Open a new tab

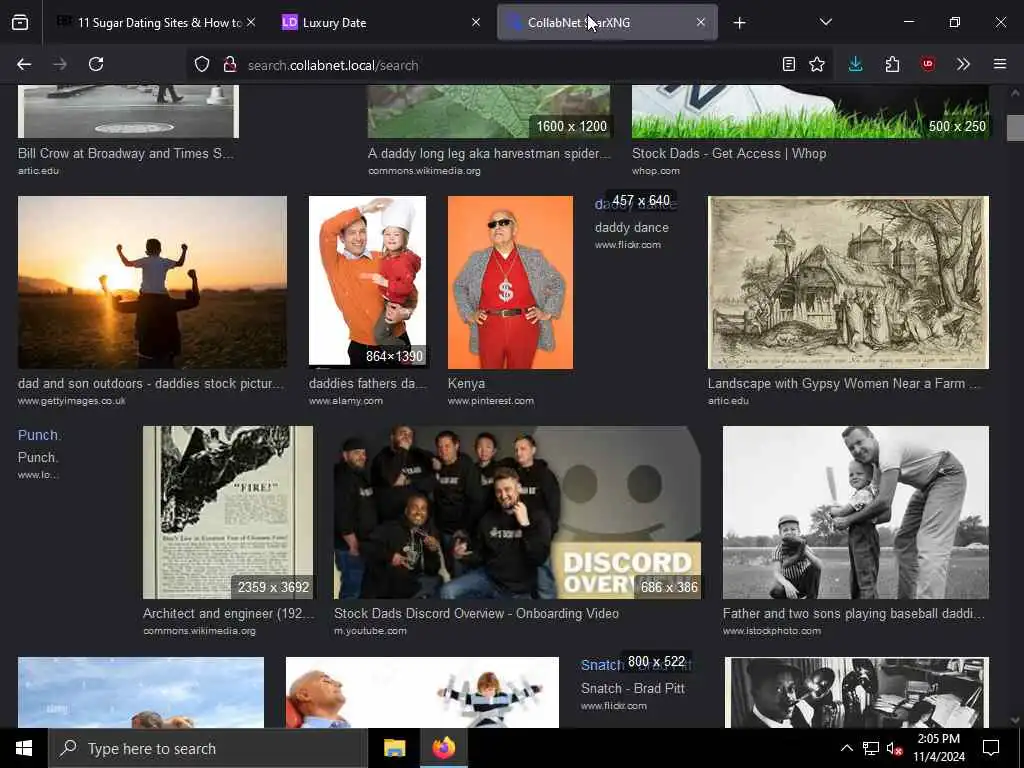[739, 23]
